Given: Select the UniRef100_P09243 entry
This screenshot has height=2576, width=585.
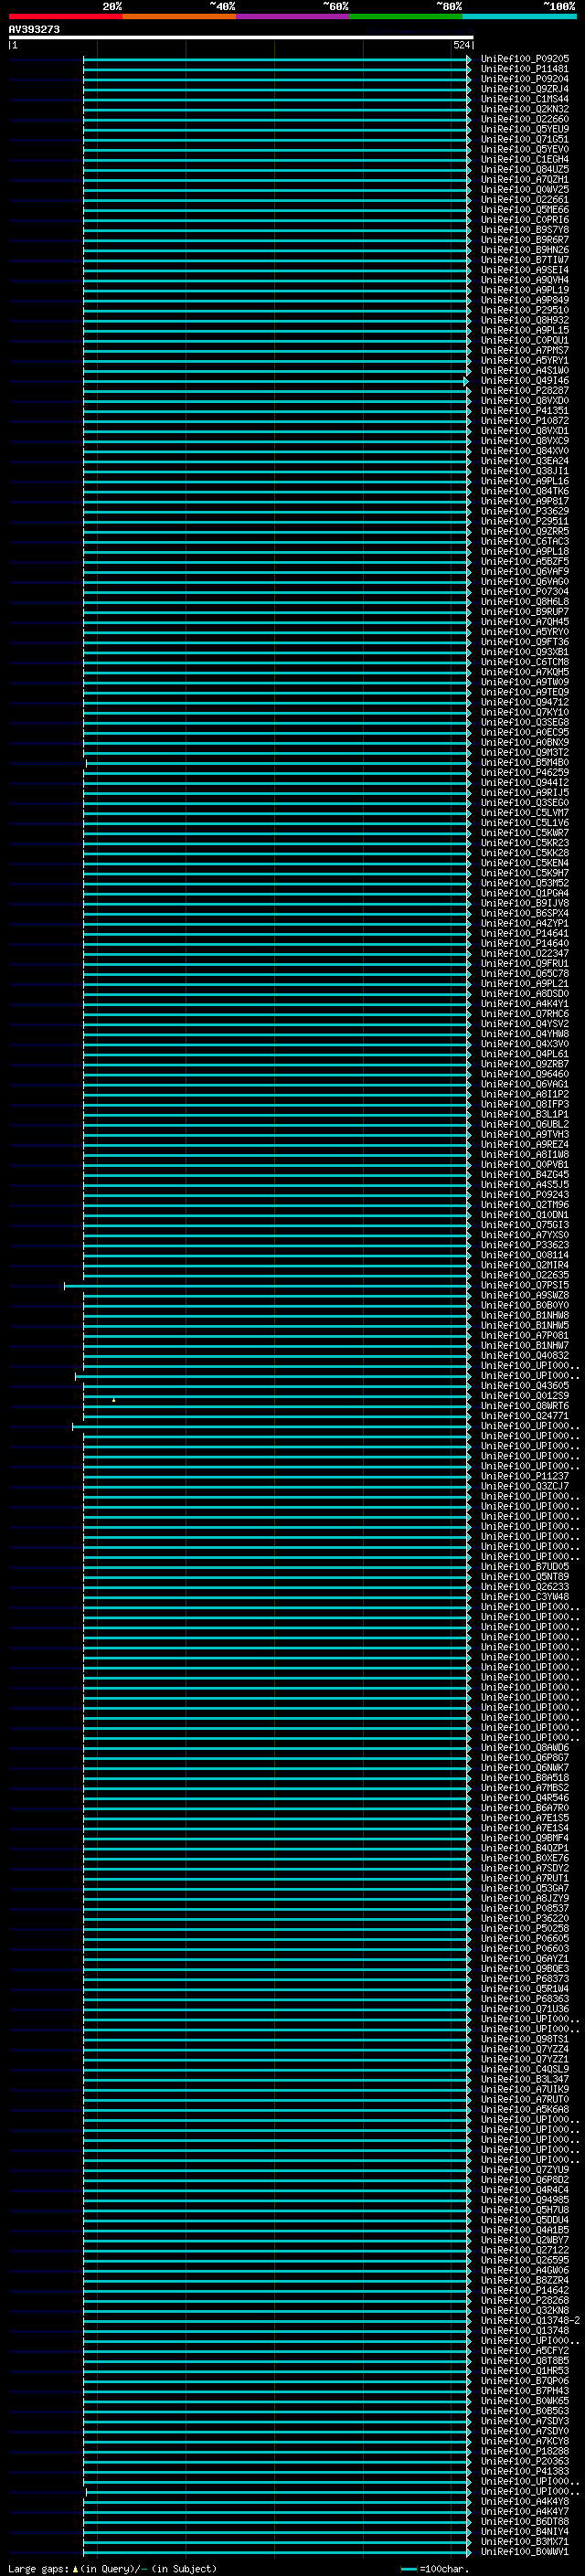Looking at the screenshot, I should click(525, 1195).
